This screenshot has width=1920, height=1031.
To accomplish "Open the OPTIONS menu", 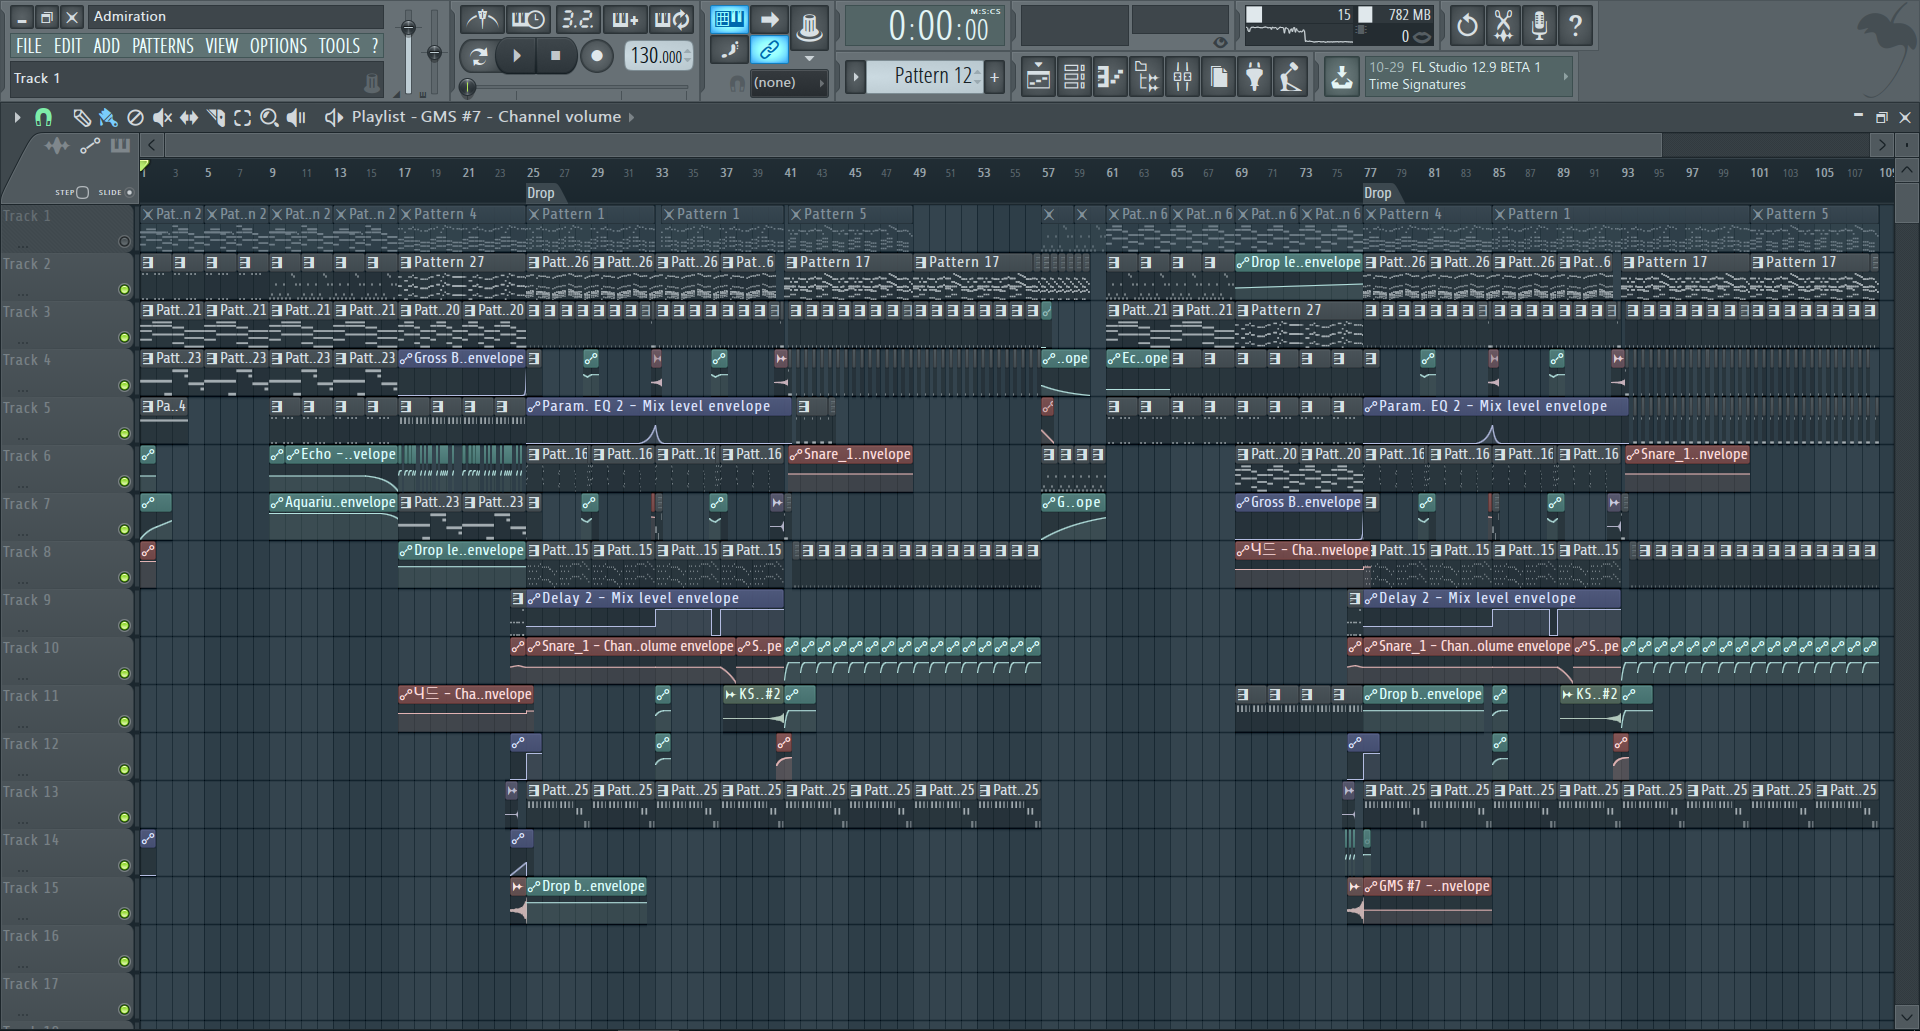I will coord(279,46).
